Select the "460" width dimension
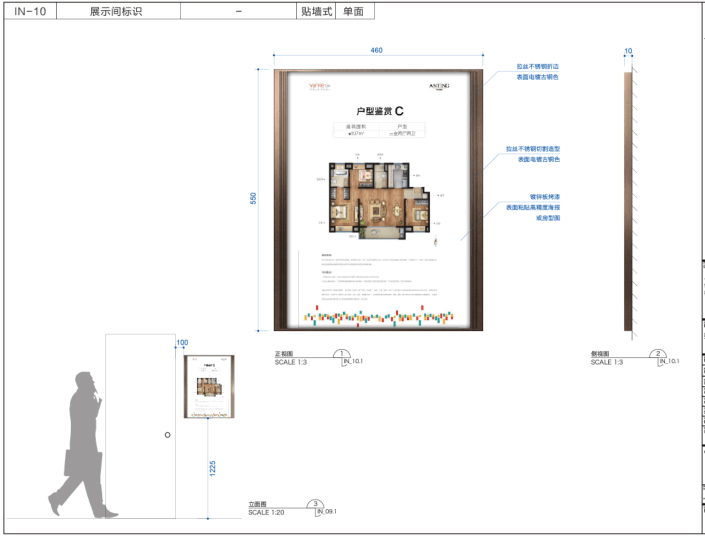Image resolution: width=705 pixels, height=538 pixels. (x=376, y=50)
